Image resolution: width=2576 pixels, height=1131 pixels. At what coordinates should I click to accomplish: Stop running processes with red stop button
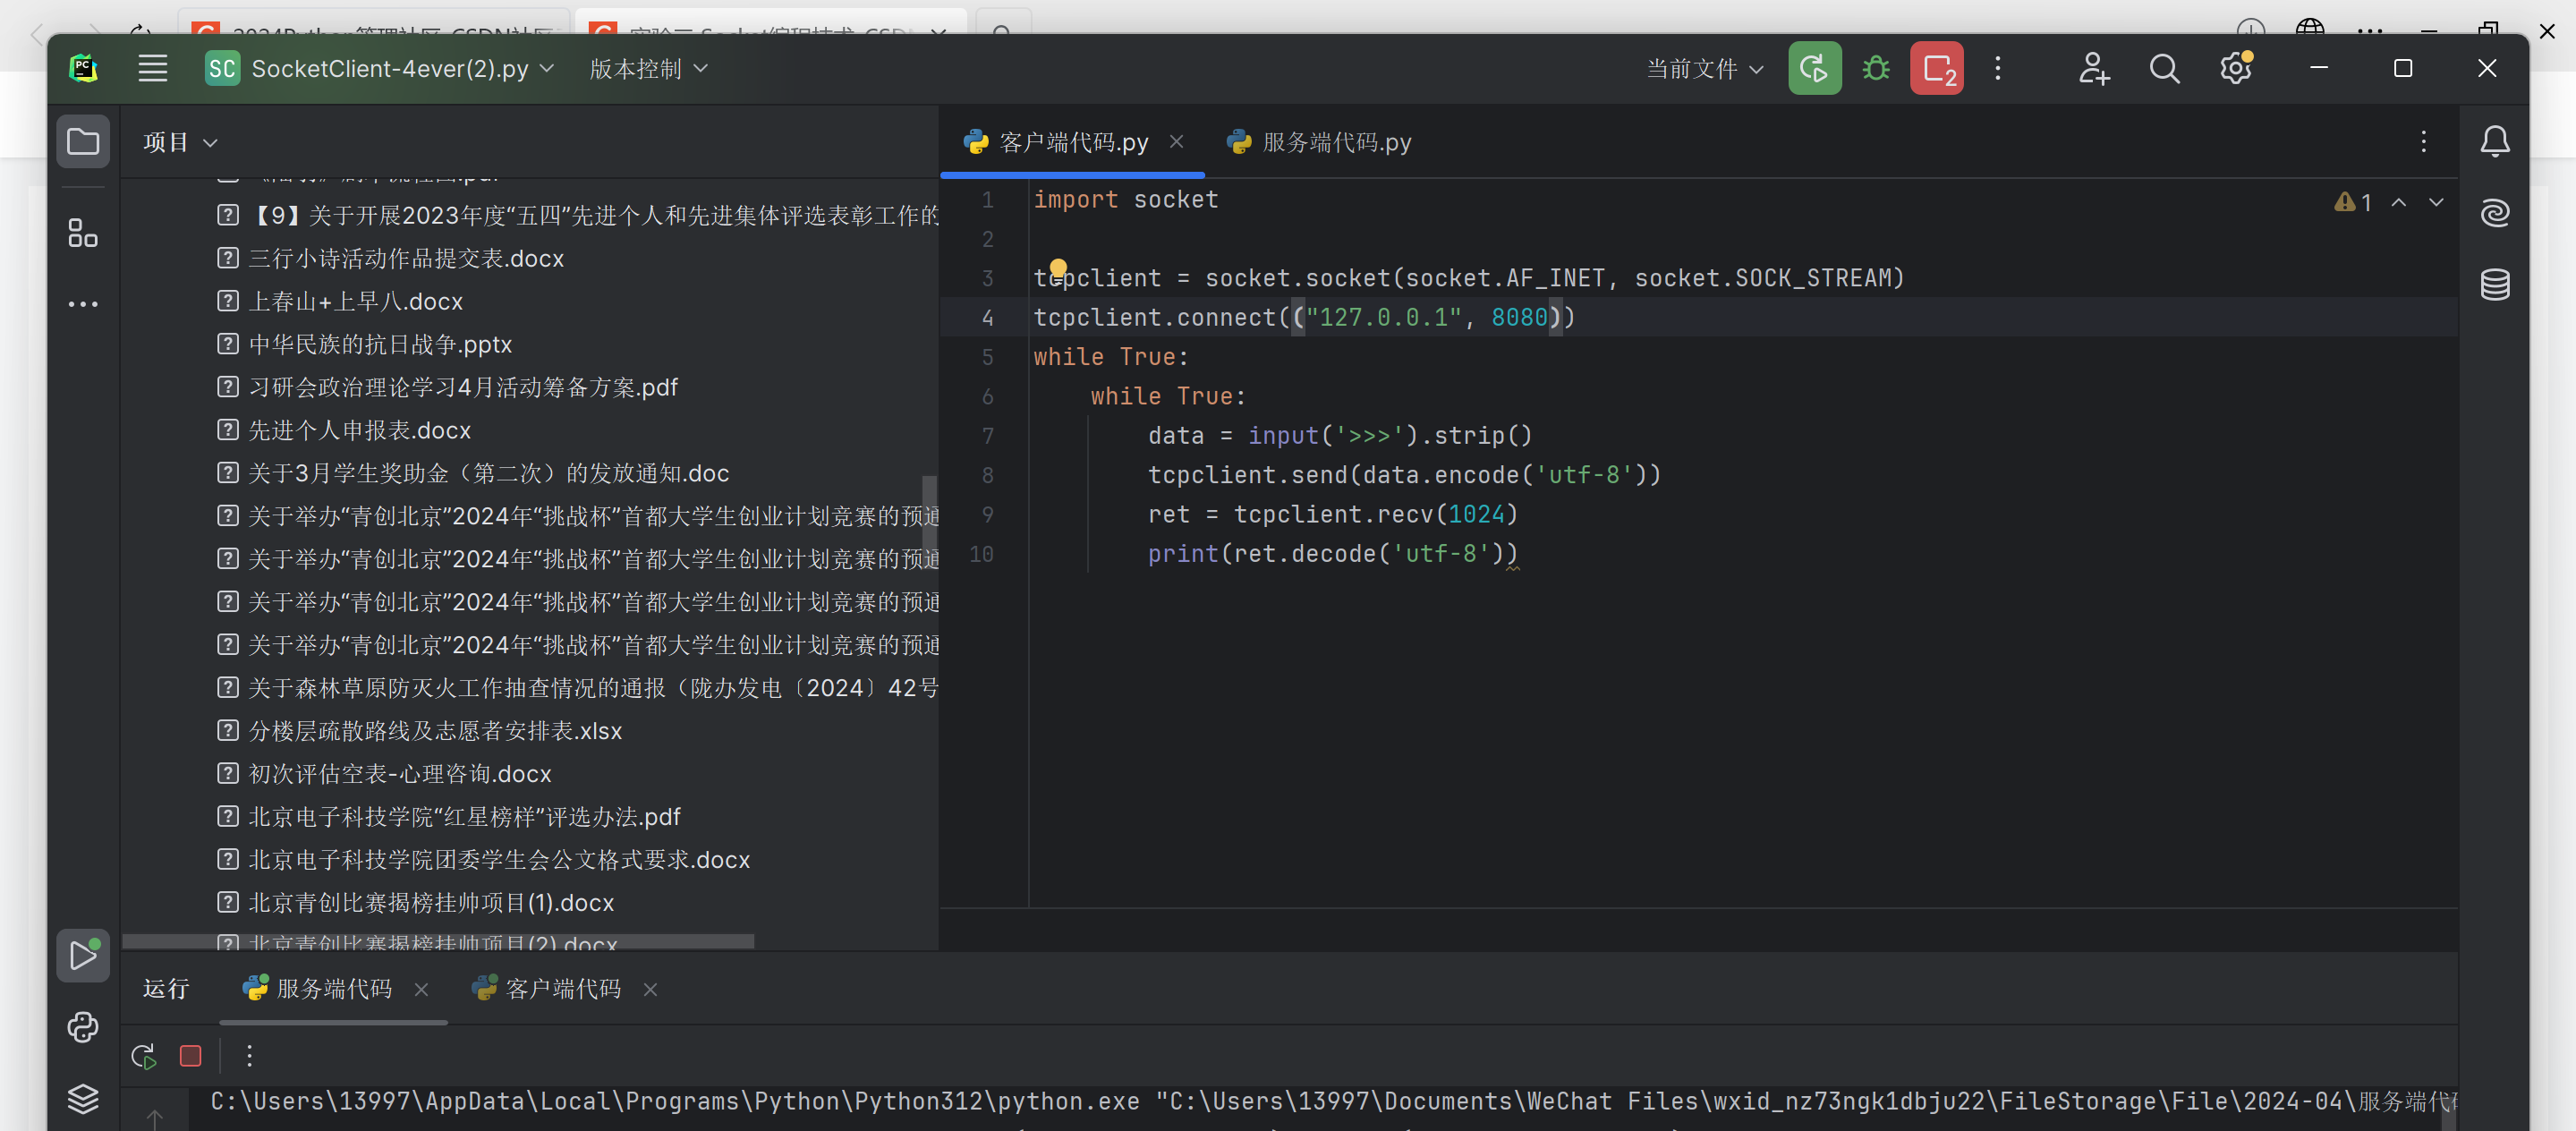(x=1936, y=68)
